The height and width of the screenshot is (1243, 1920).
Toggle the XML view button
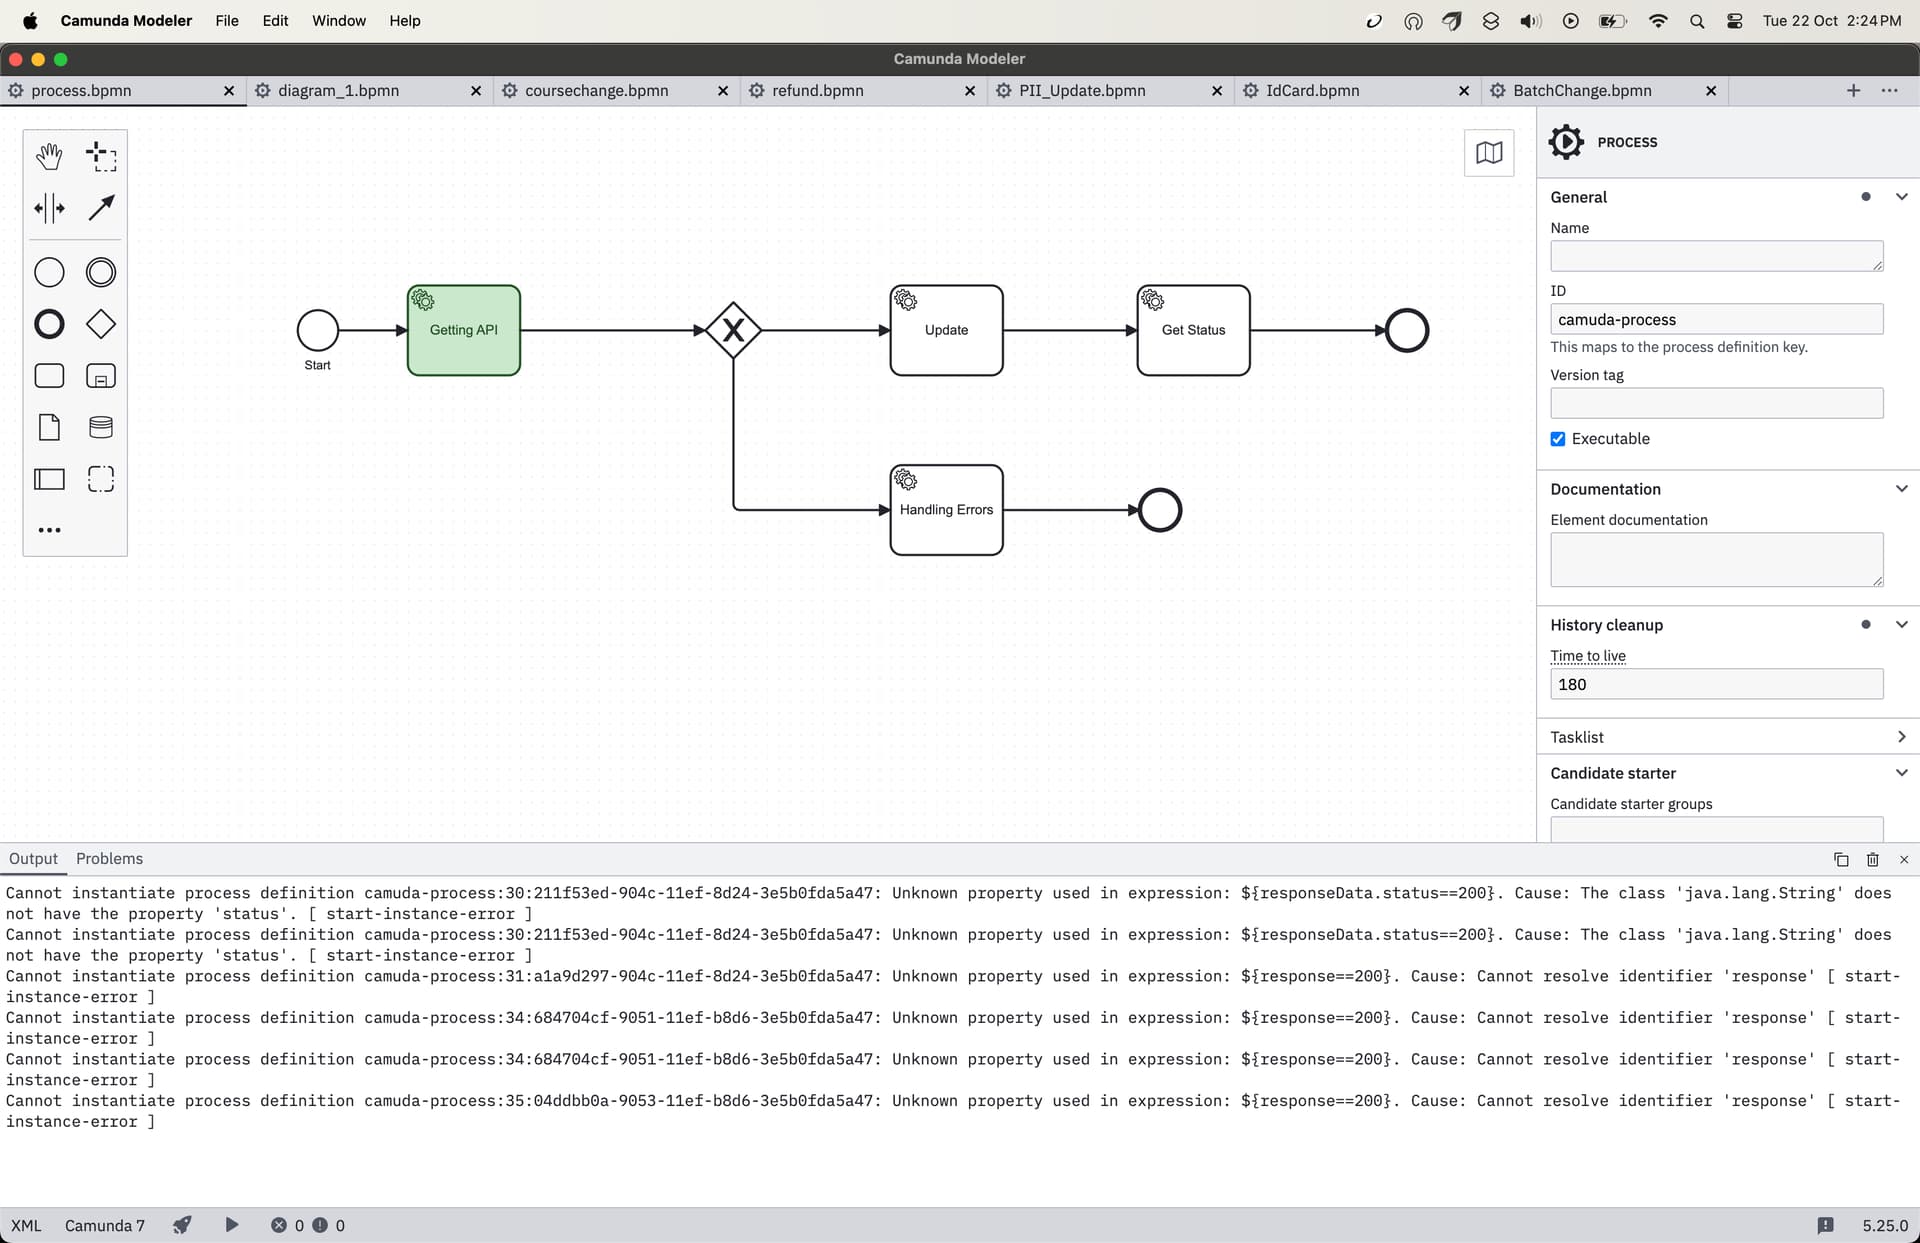[26, 1225]
